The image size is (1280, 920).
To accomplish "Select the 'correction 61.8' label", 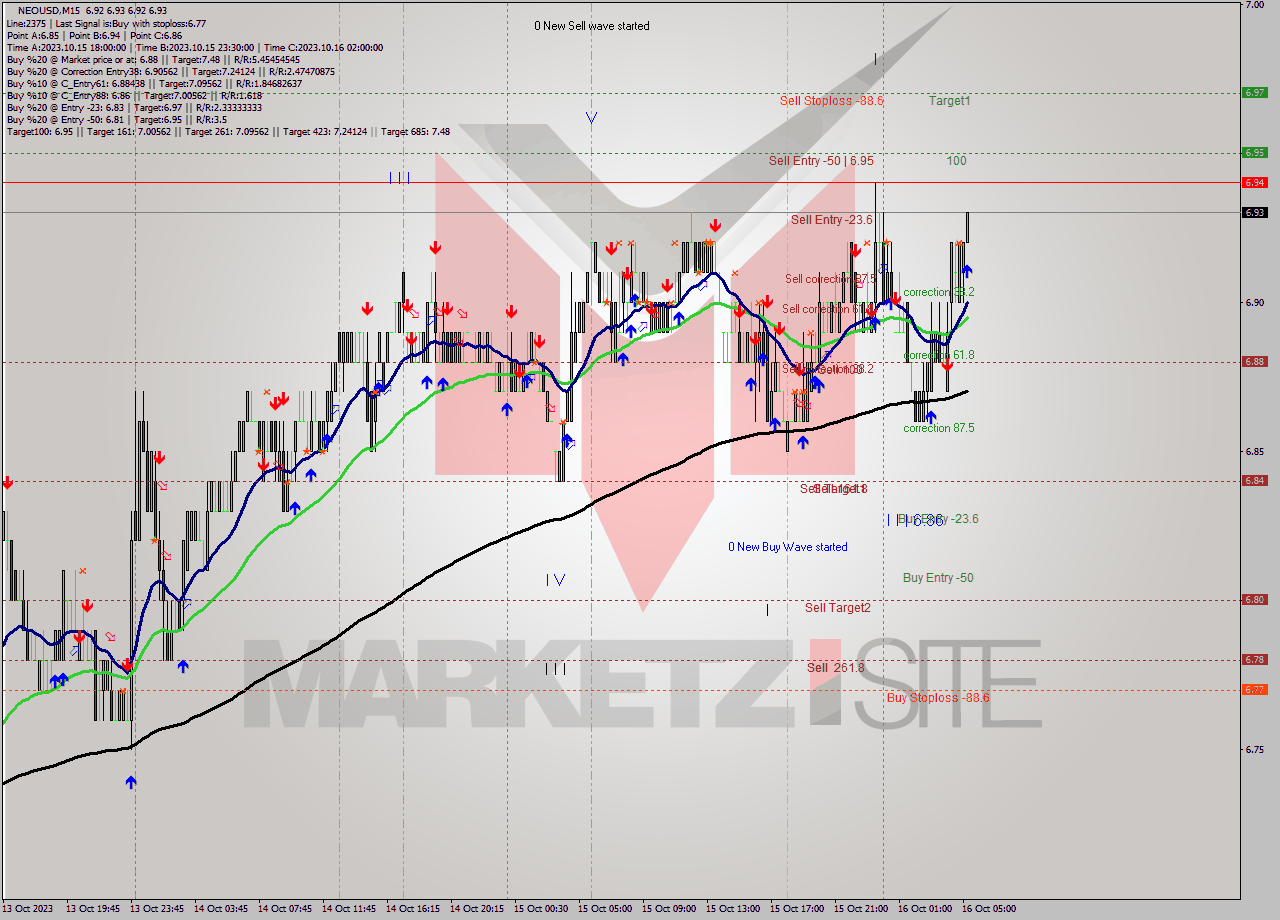I will click(938, 355).
